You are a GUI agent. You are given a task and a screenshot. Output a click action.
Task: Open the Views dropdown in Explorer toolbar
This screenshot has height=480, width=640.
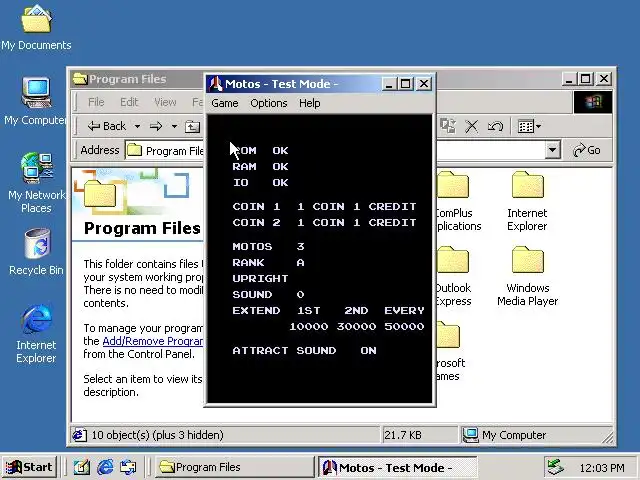529,126
